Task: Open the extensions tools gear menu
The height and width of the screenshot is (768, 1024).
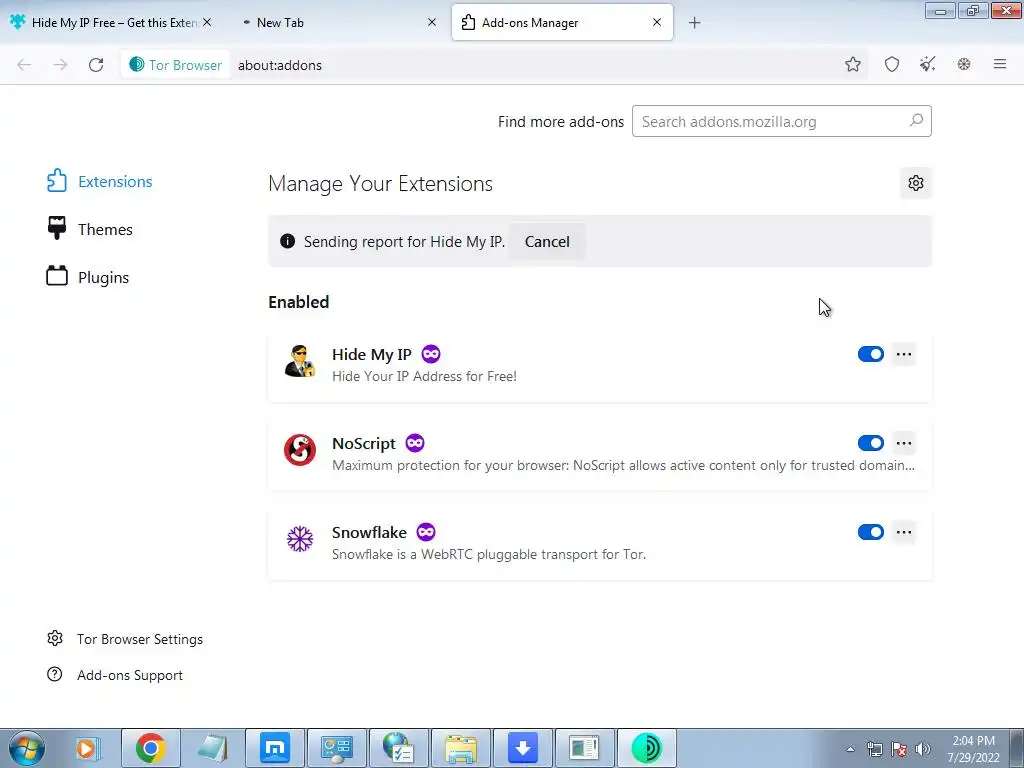Action: [916, 183]
